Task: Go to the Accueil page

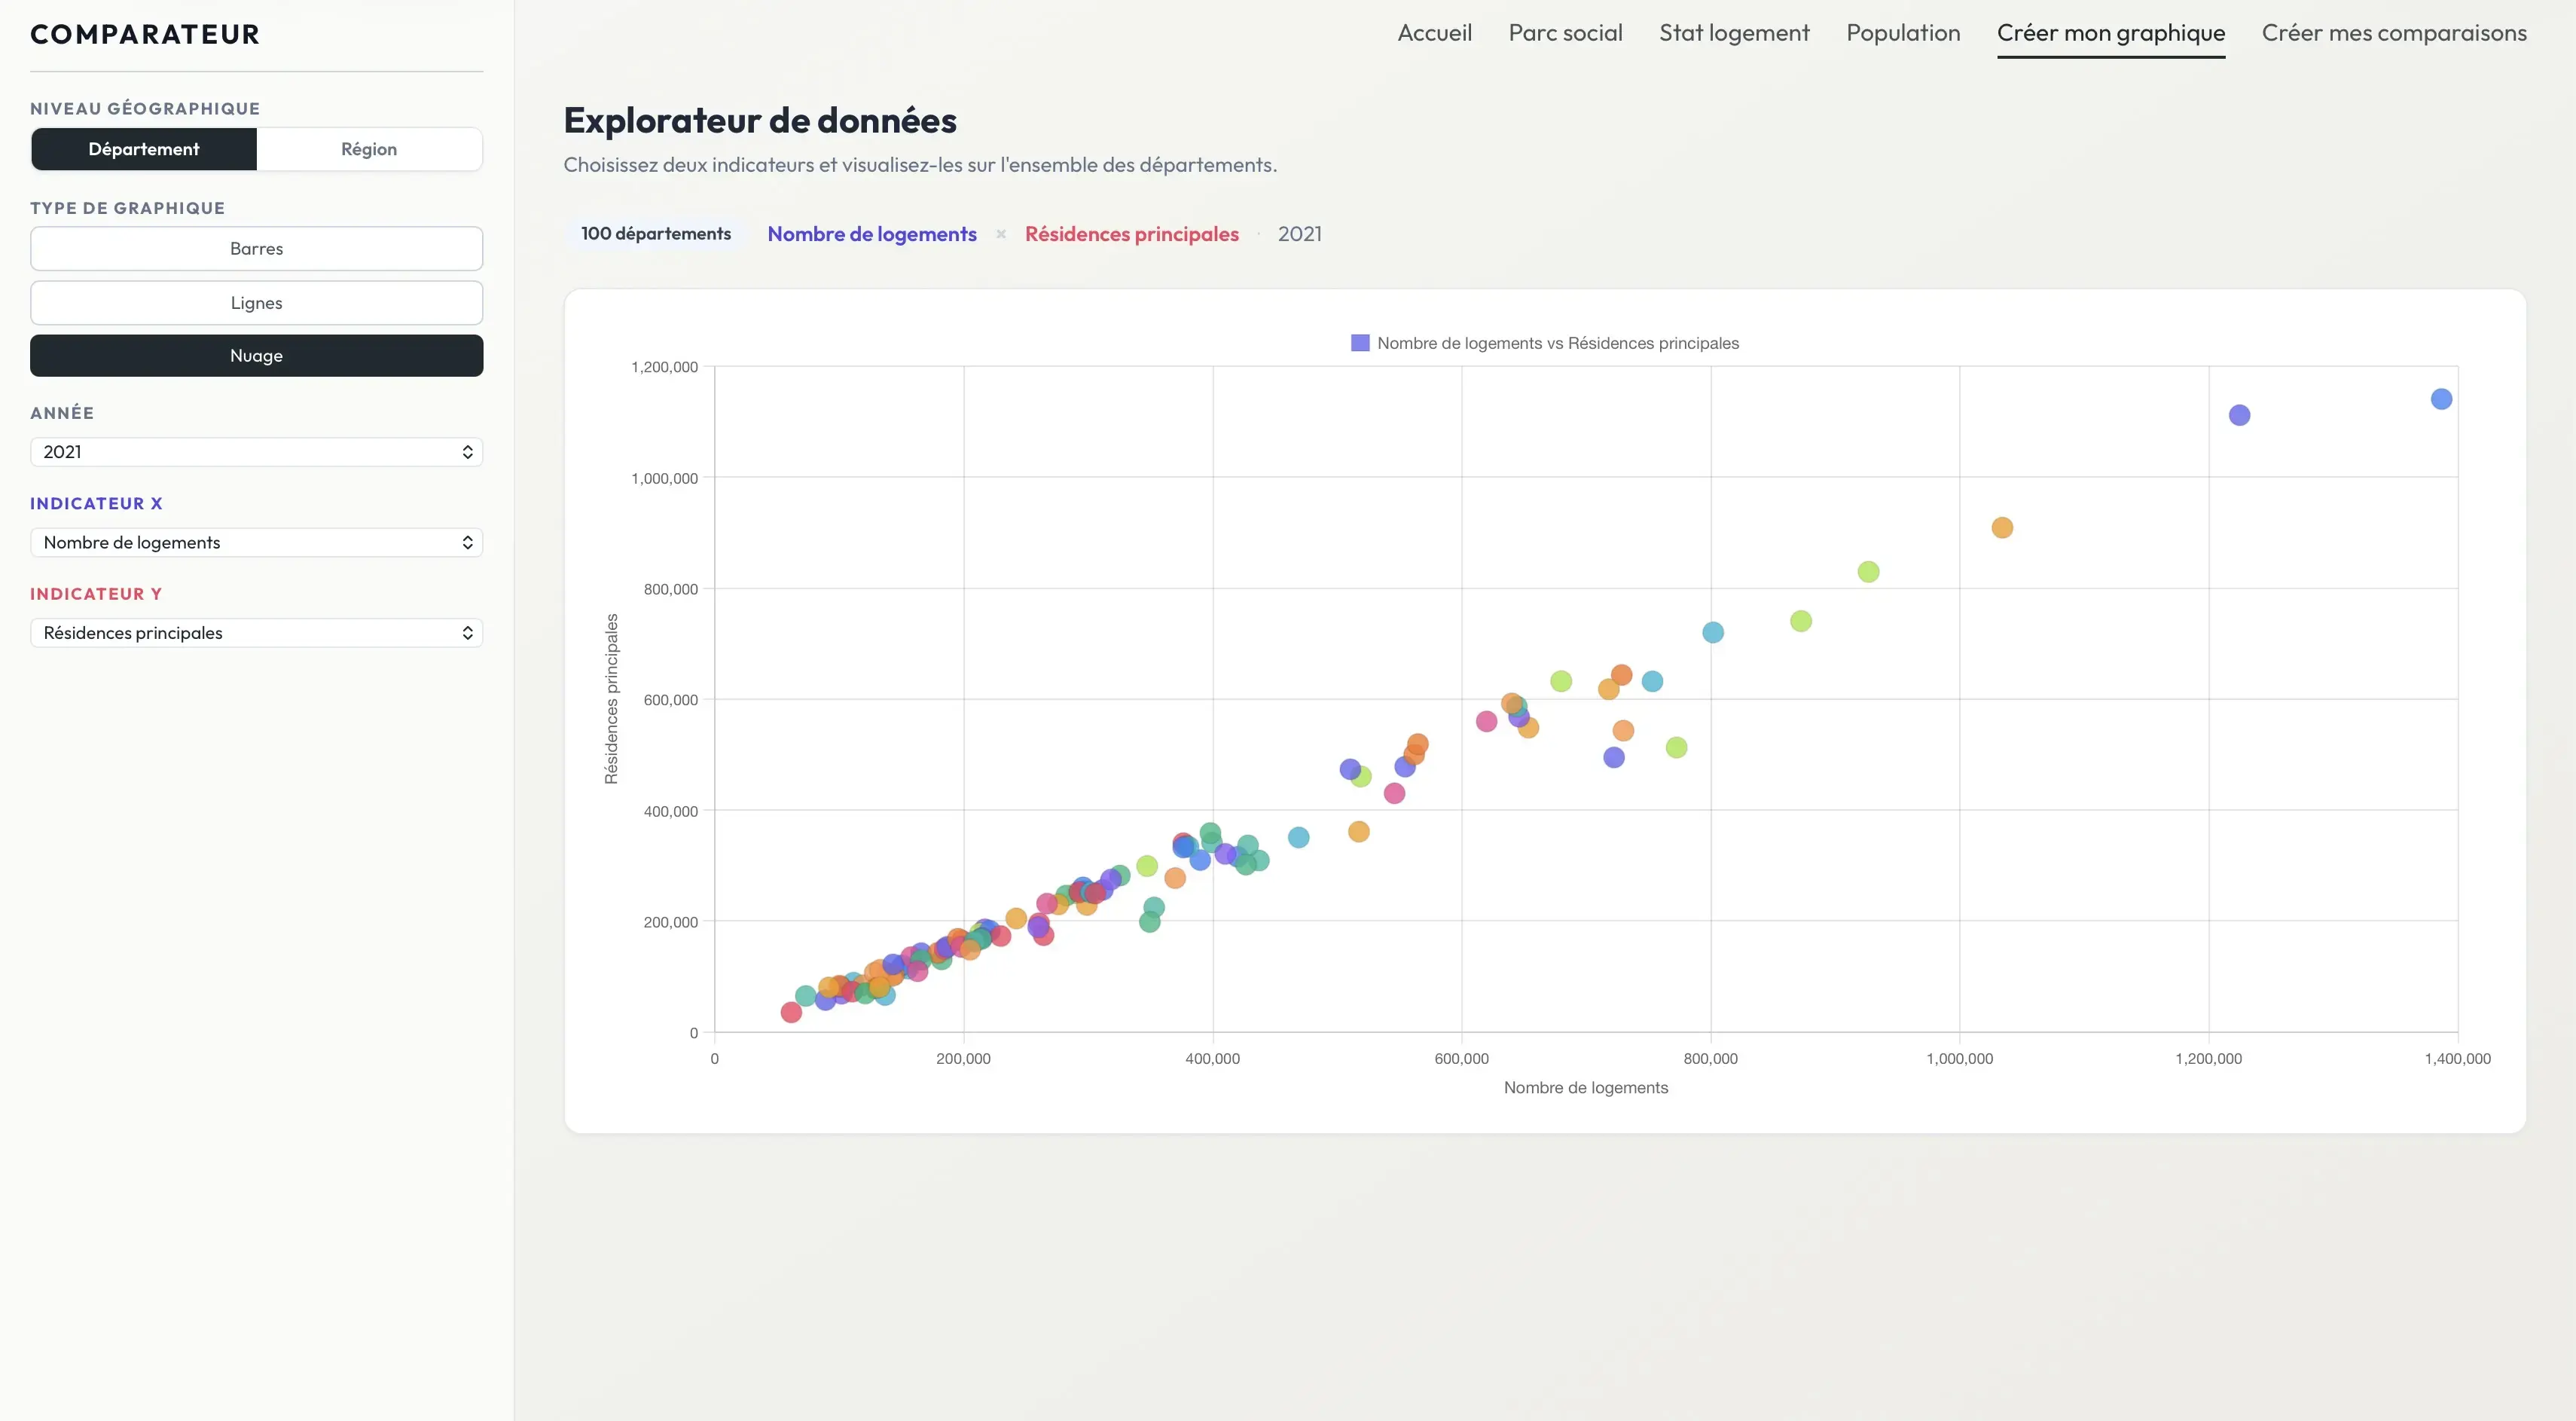Action: coord(1434,33)
